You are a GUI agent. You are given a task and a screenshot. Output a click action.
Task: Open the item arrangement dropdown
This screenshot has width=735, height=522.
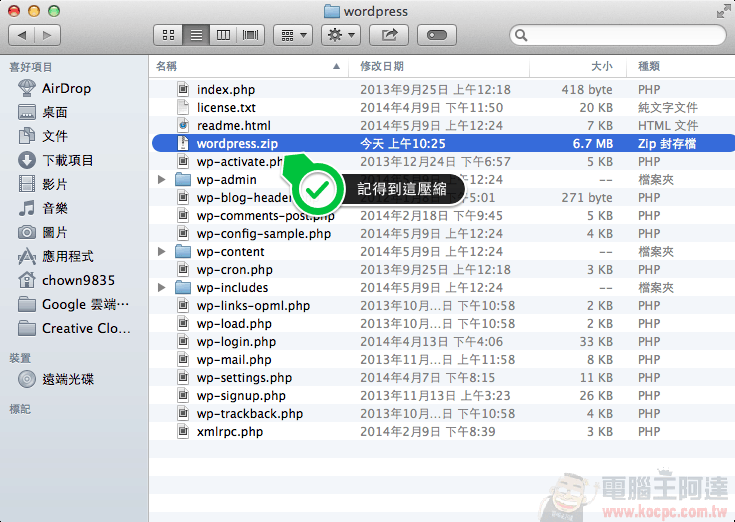[x=293, y=35]
